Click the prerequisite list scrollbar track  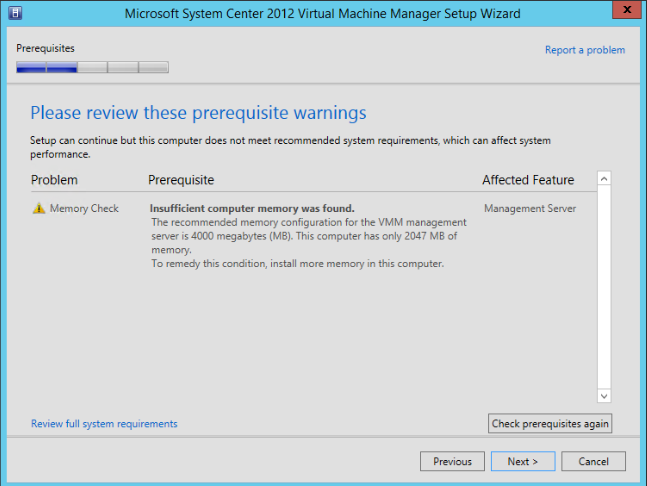click(604, 290)
